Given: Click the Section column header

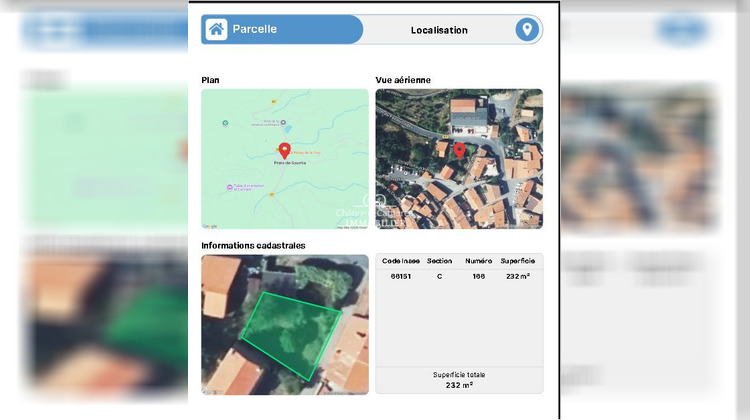Looking at the screenshot, I should 440,261.
